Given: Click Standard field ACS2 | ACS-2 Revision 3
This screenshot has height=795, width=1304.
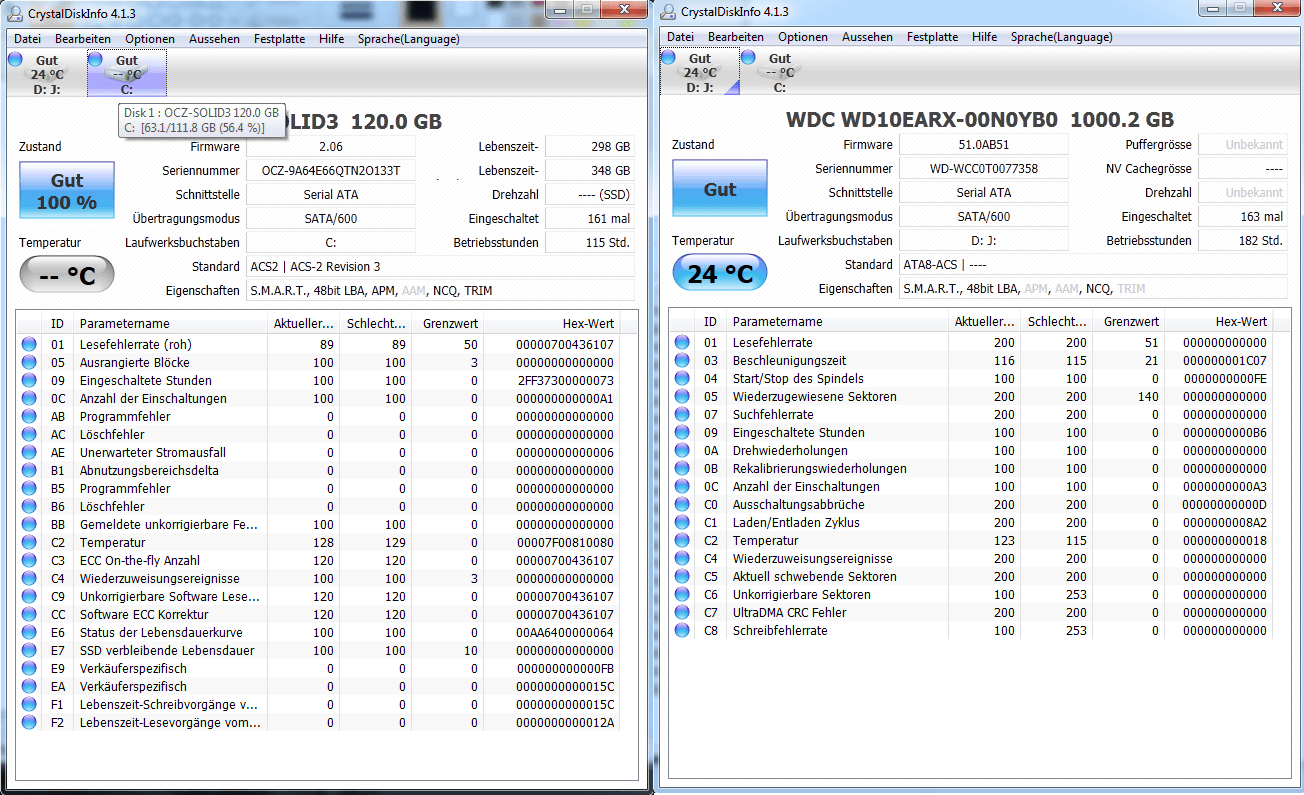Looking at the screenshot, I should coord(440,267).
